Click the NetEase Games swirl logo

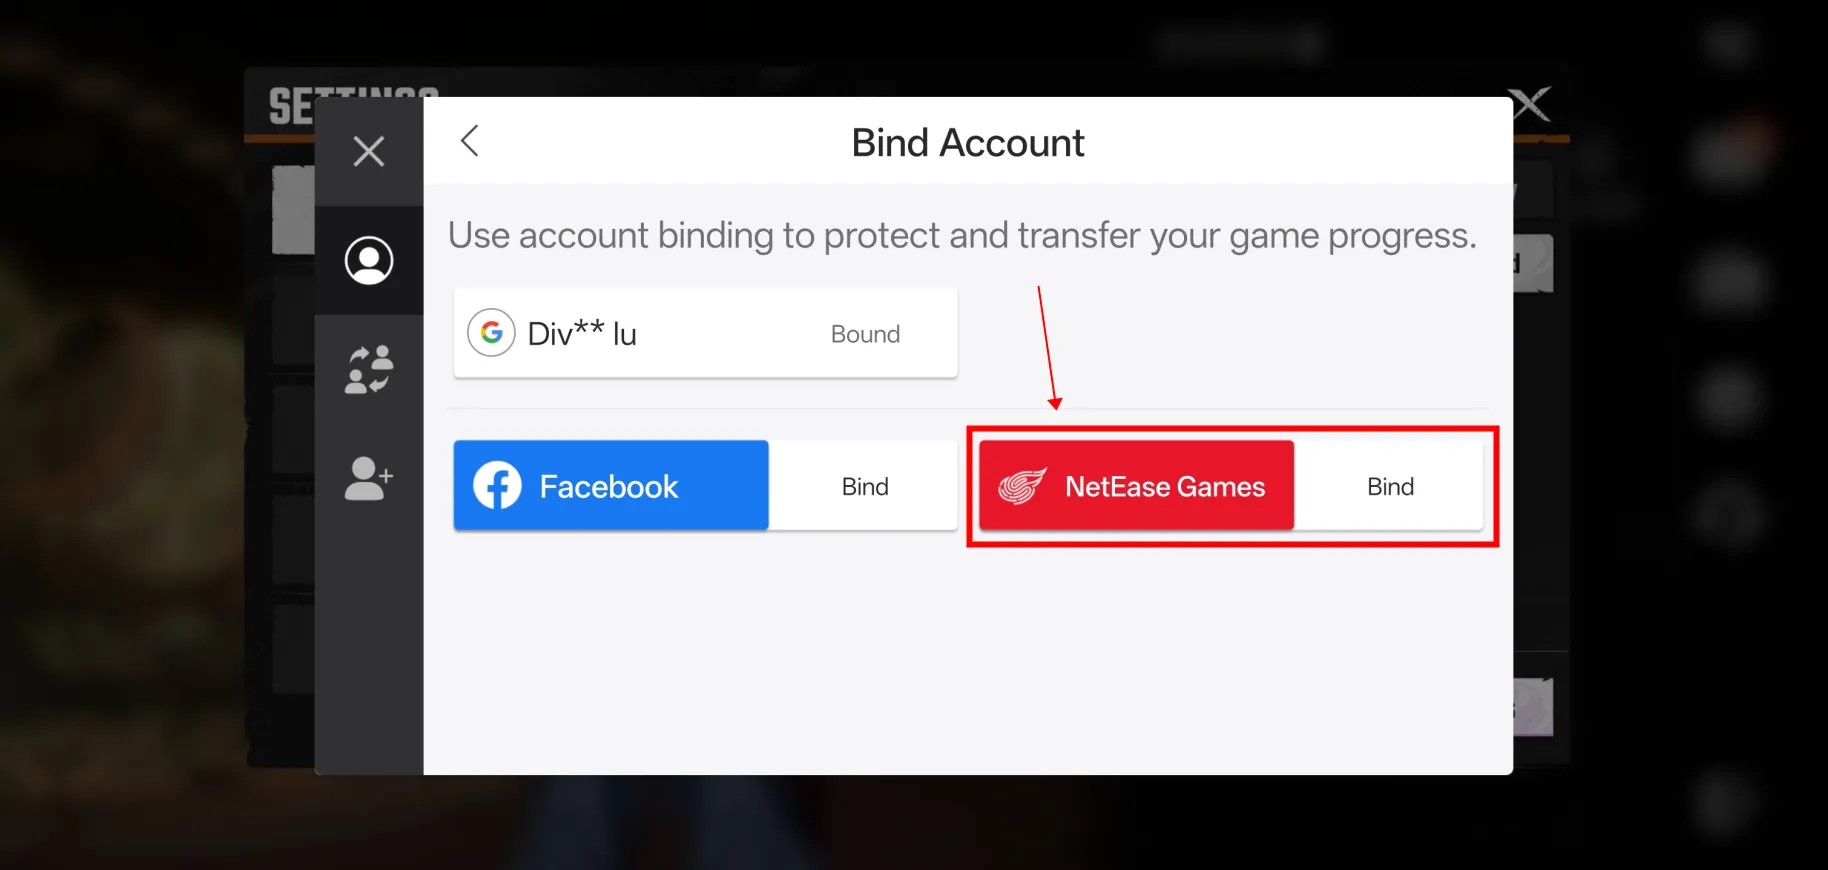(x=1022, y=487)
